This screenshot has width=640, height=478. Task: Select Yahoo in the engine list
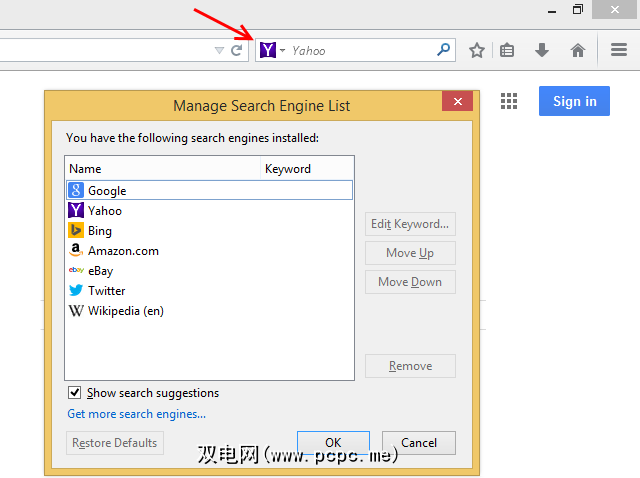[209, 211]
